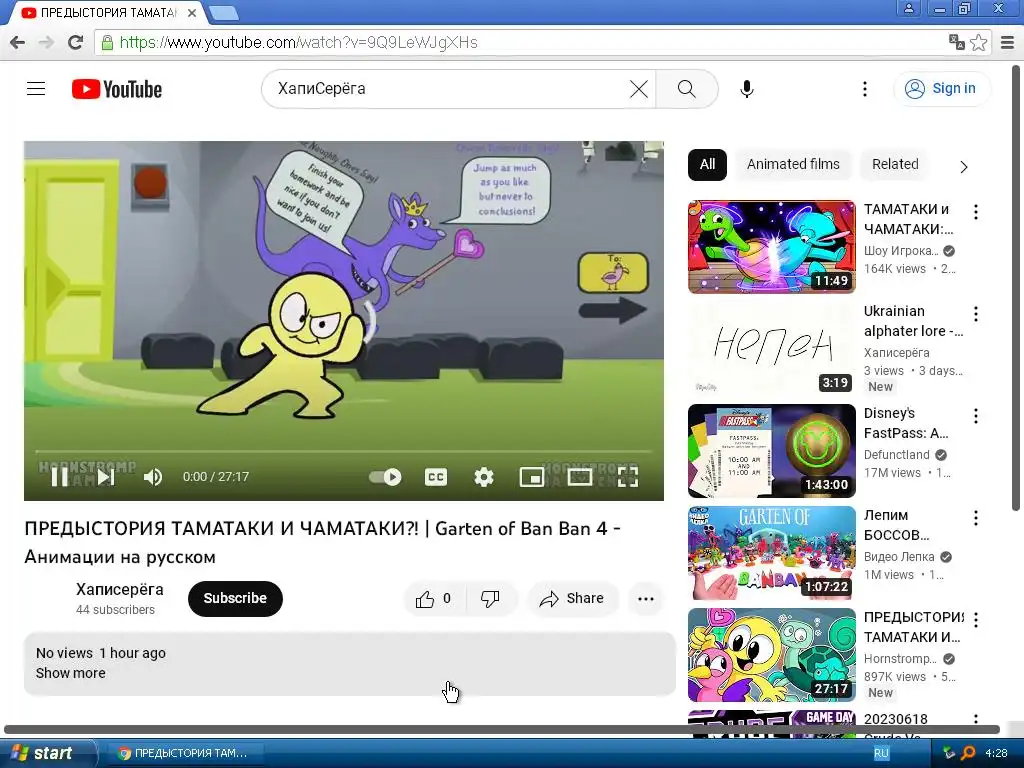Reload the page
This screenshot has width=1024, height=768.
[x=75, y=42]
